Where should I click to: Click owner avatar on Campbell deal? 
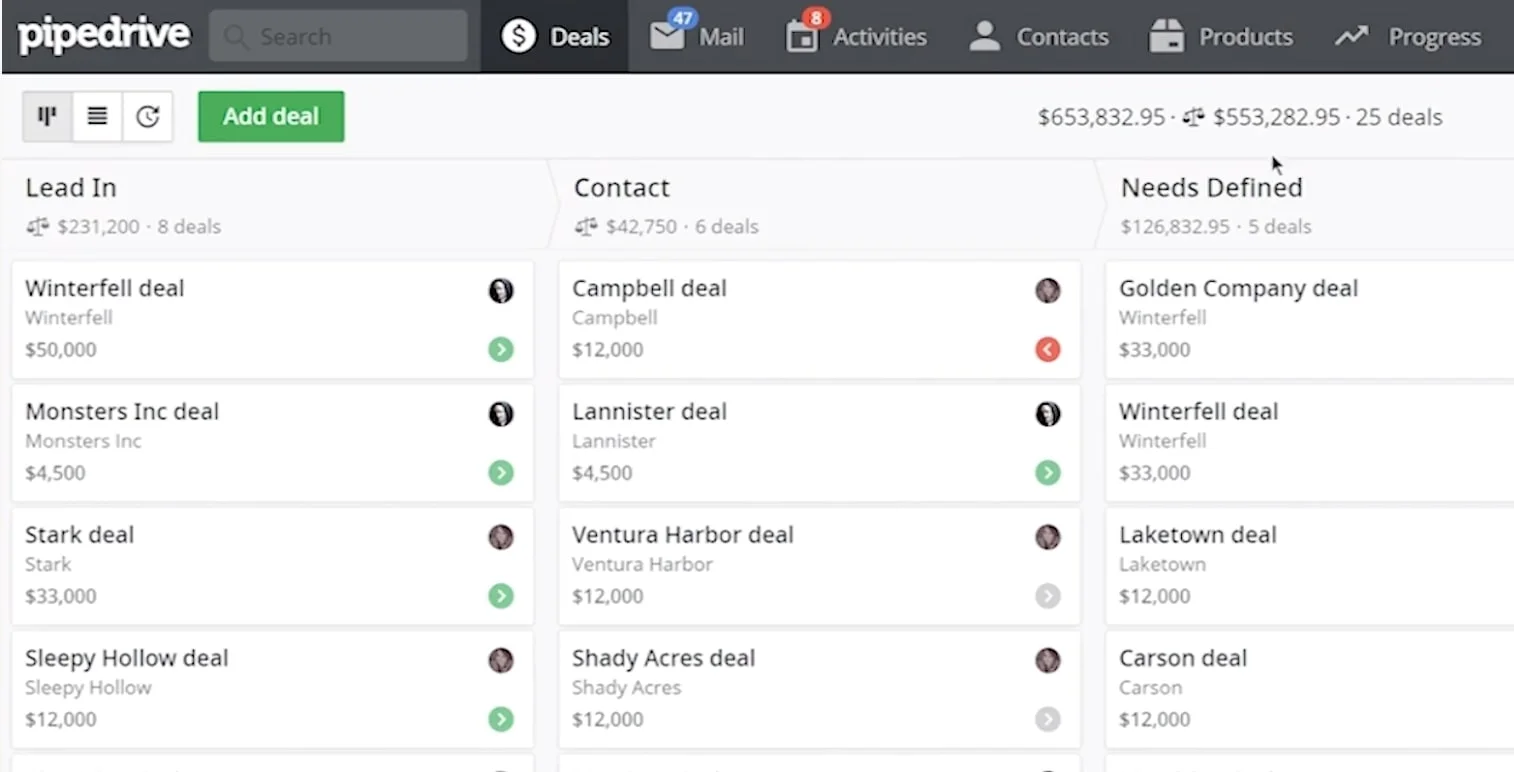(x=1048, y=291)
